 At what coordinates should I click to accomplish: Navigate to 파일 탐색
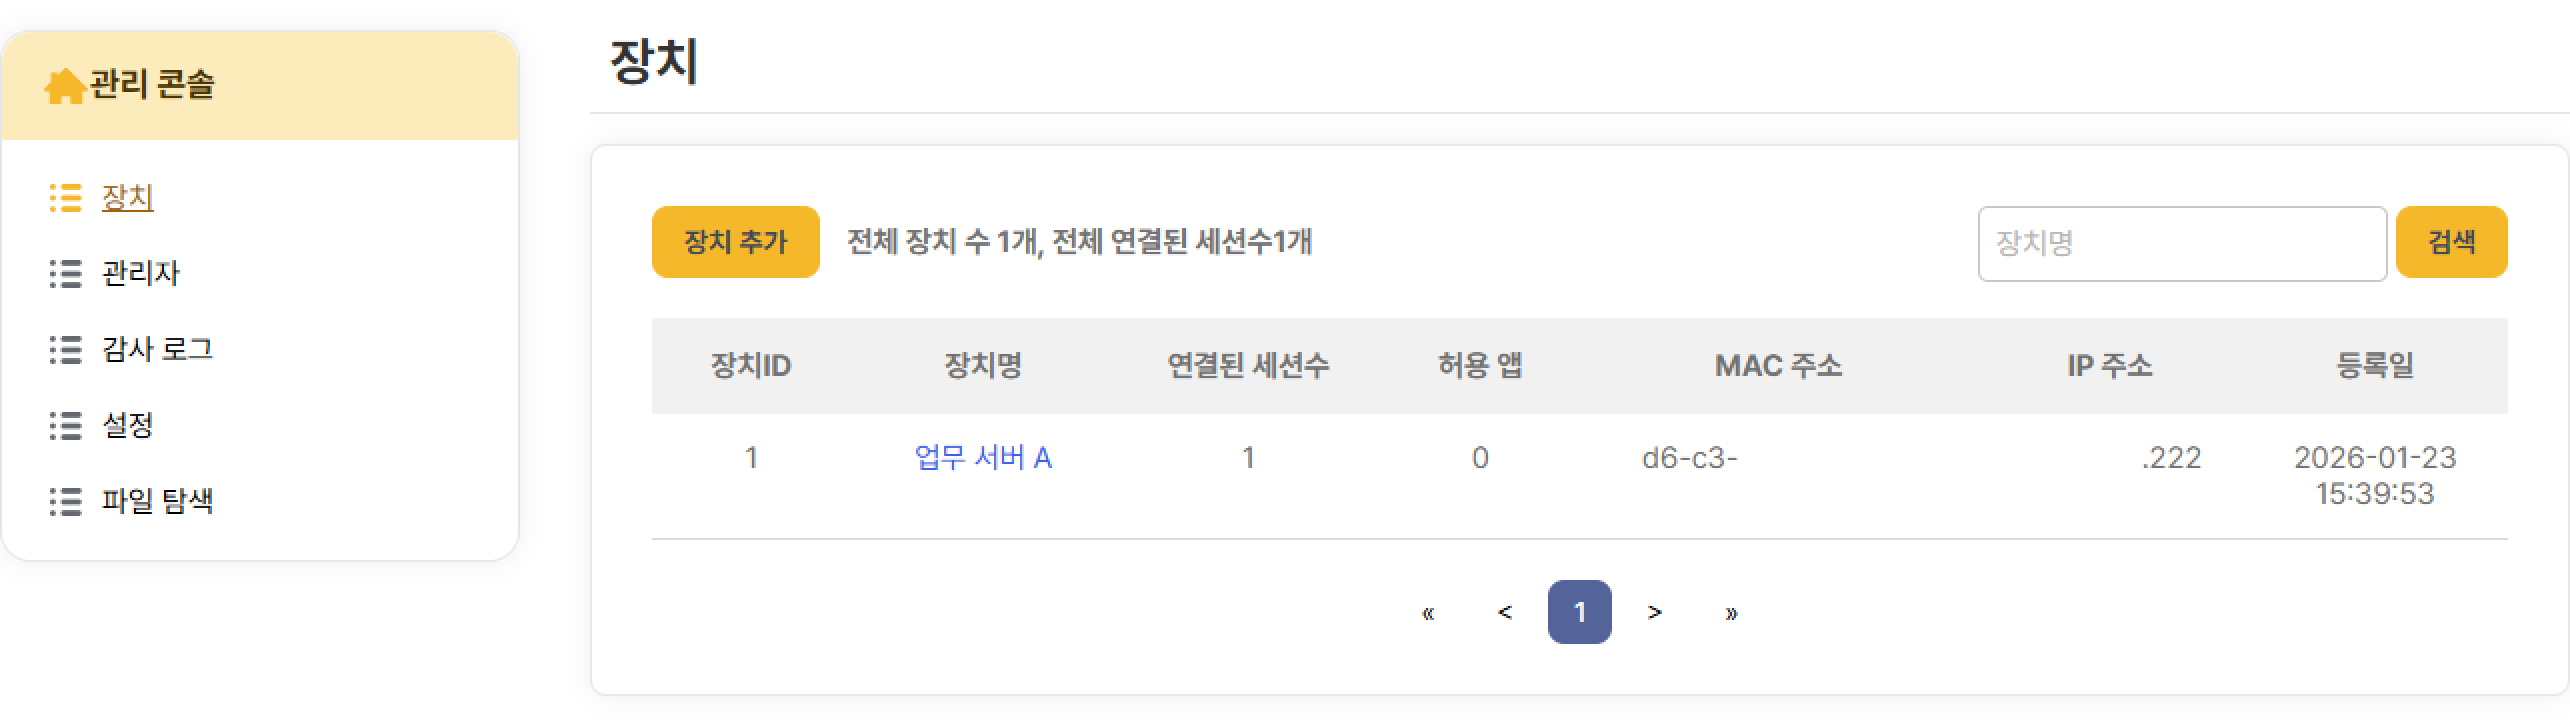click(157, 502)
